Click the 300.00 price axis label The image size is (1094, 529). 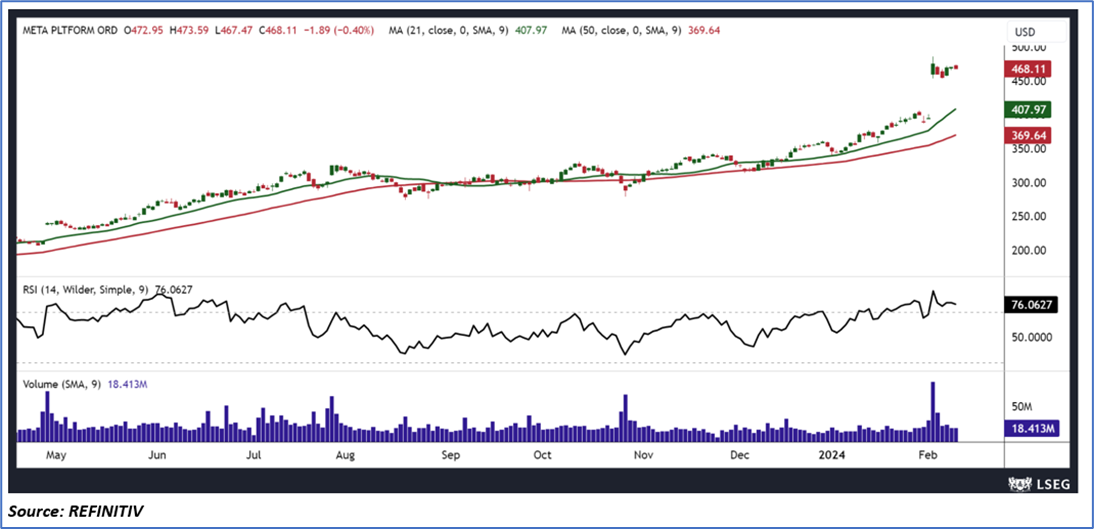(x=1027, y=183)
